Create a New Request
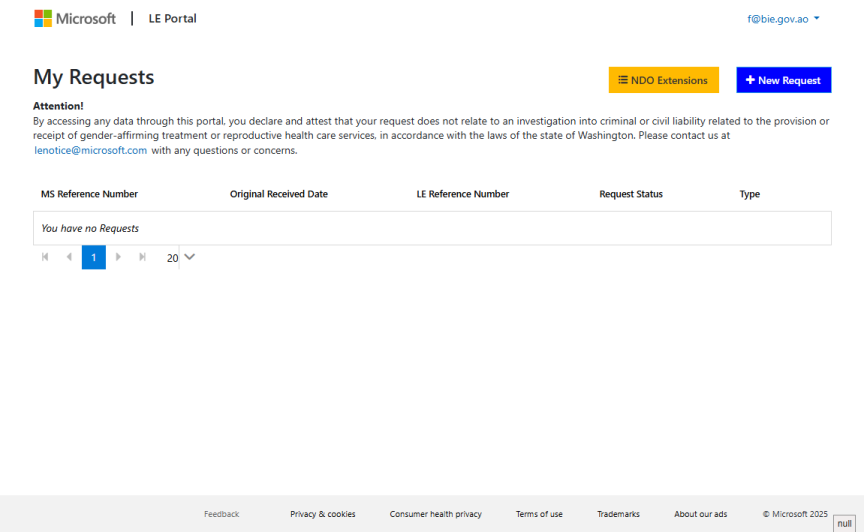Image resolution: width=864 pixels, height=532 pixels. 784,80
